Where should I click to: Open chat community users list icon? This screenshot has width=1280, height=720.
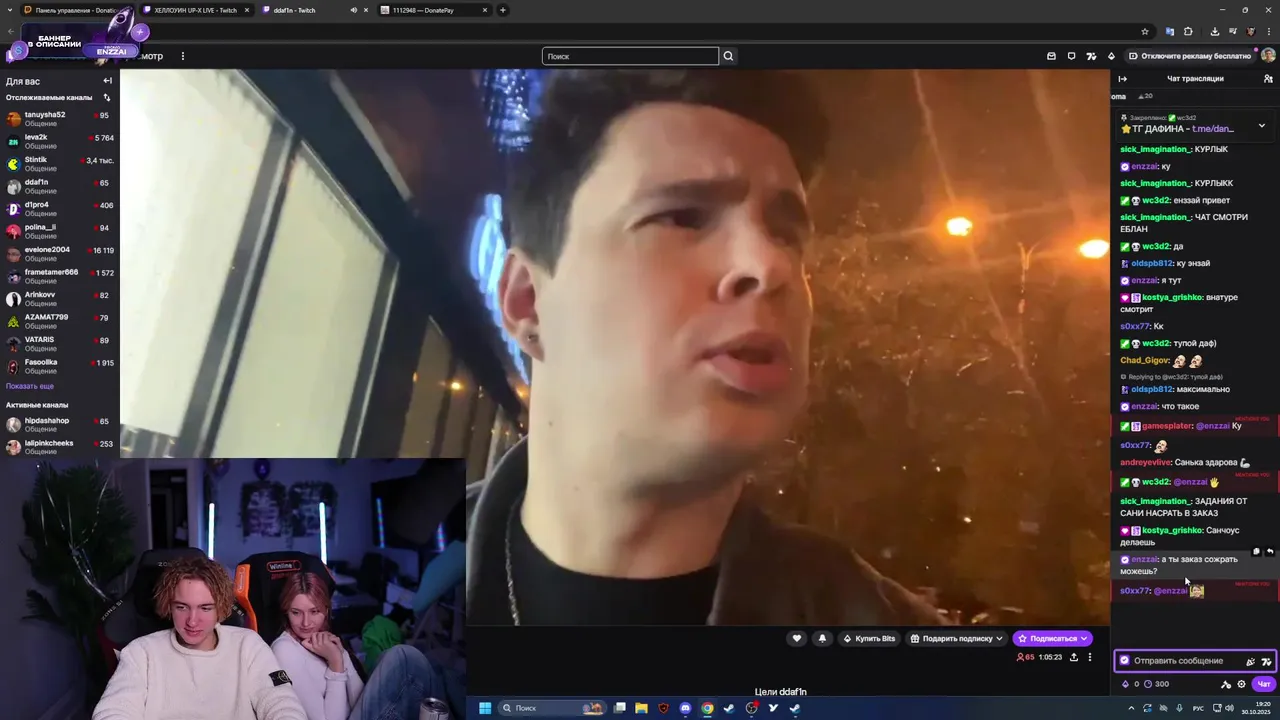(1268, 79)
